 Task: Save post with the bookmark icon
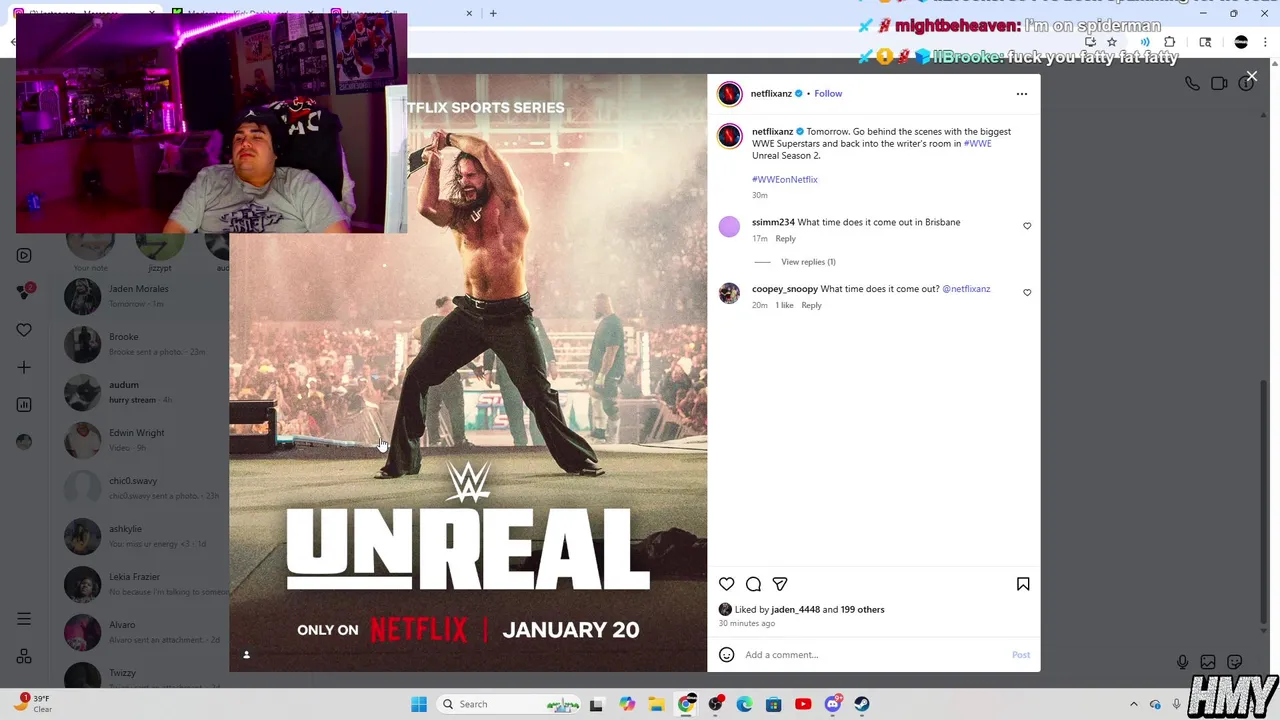click(1023, 584)
